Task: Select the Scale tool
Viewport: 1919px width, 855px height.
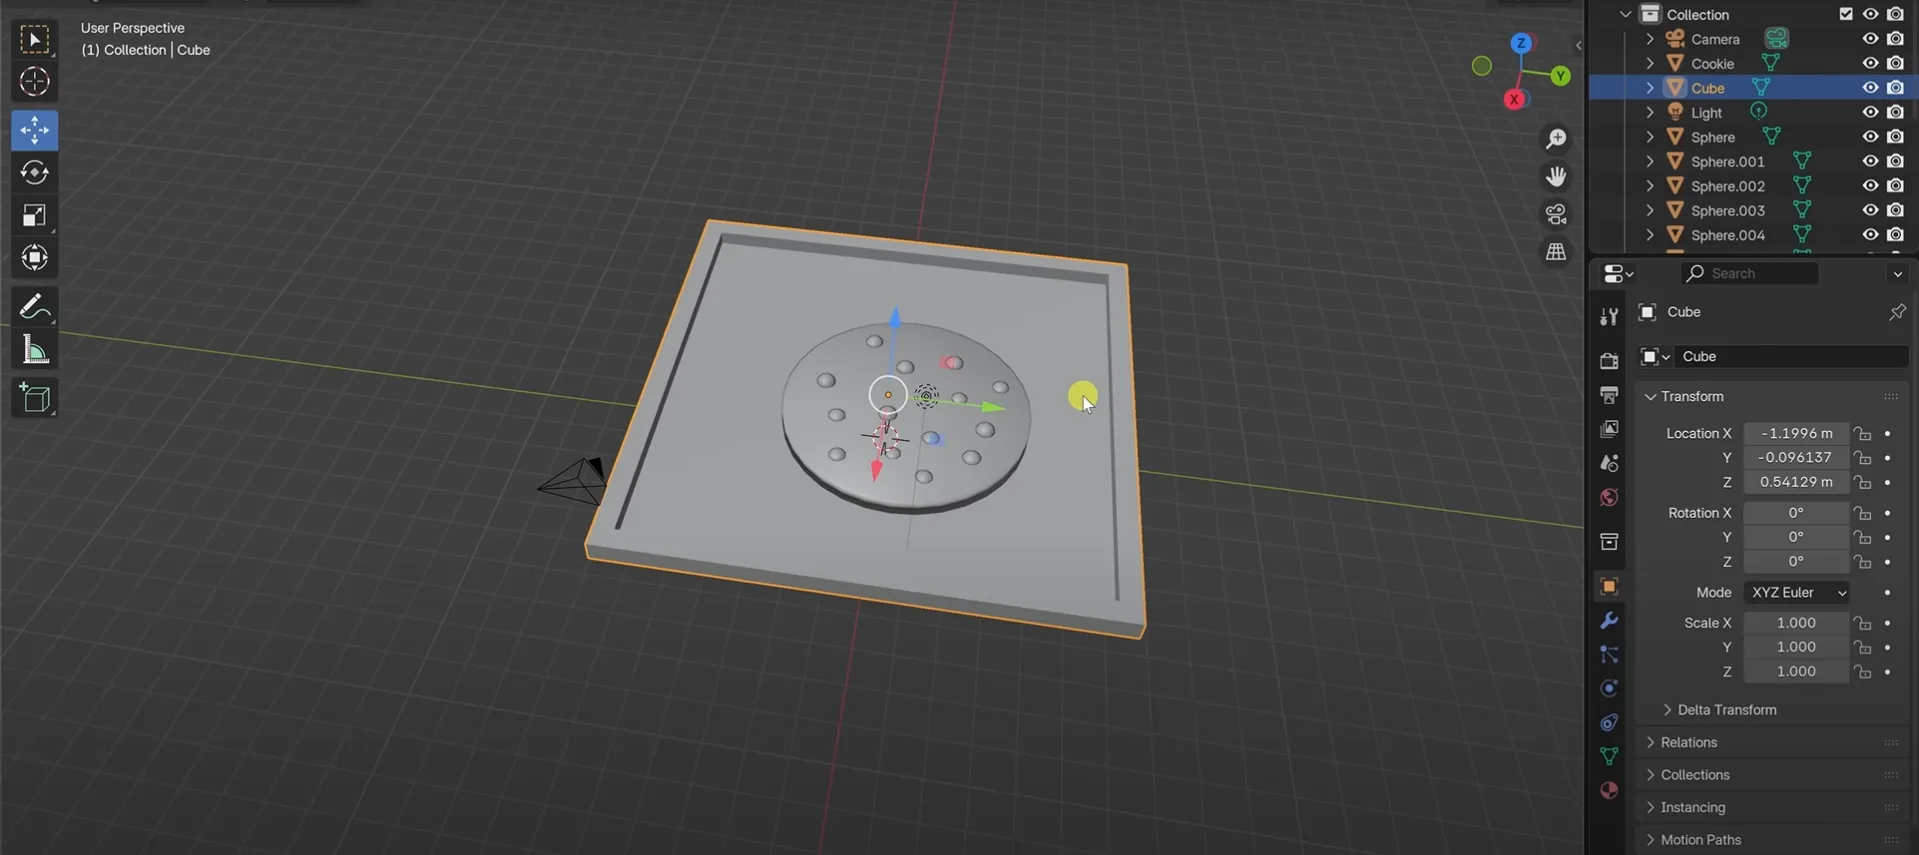Action: coord(34,216)
